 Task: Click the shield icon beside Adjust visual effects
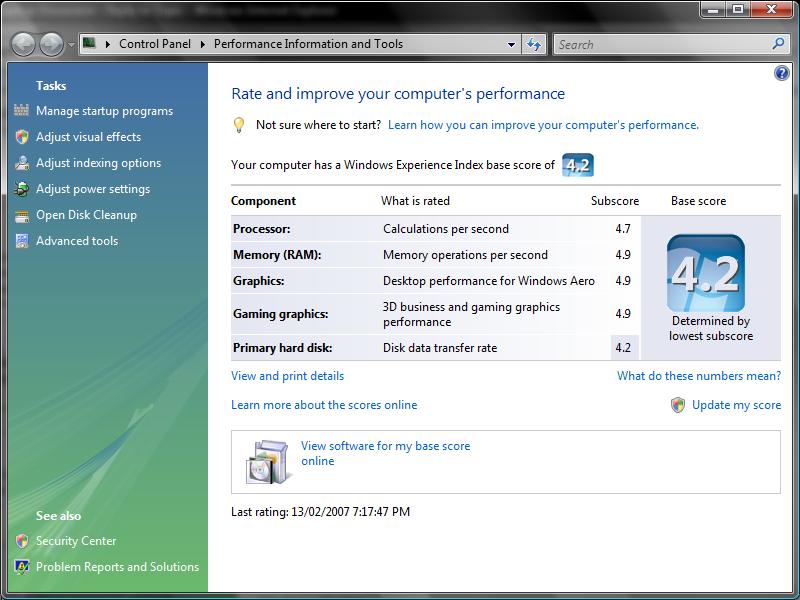21,137
